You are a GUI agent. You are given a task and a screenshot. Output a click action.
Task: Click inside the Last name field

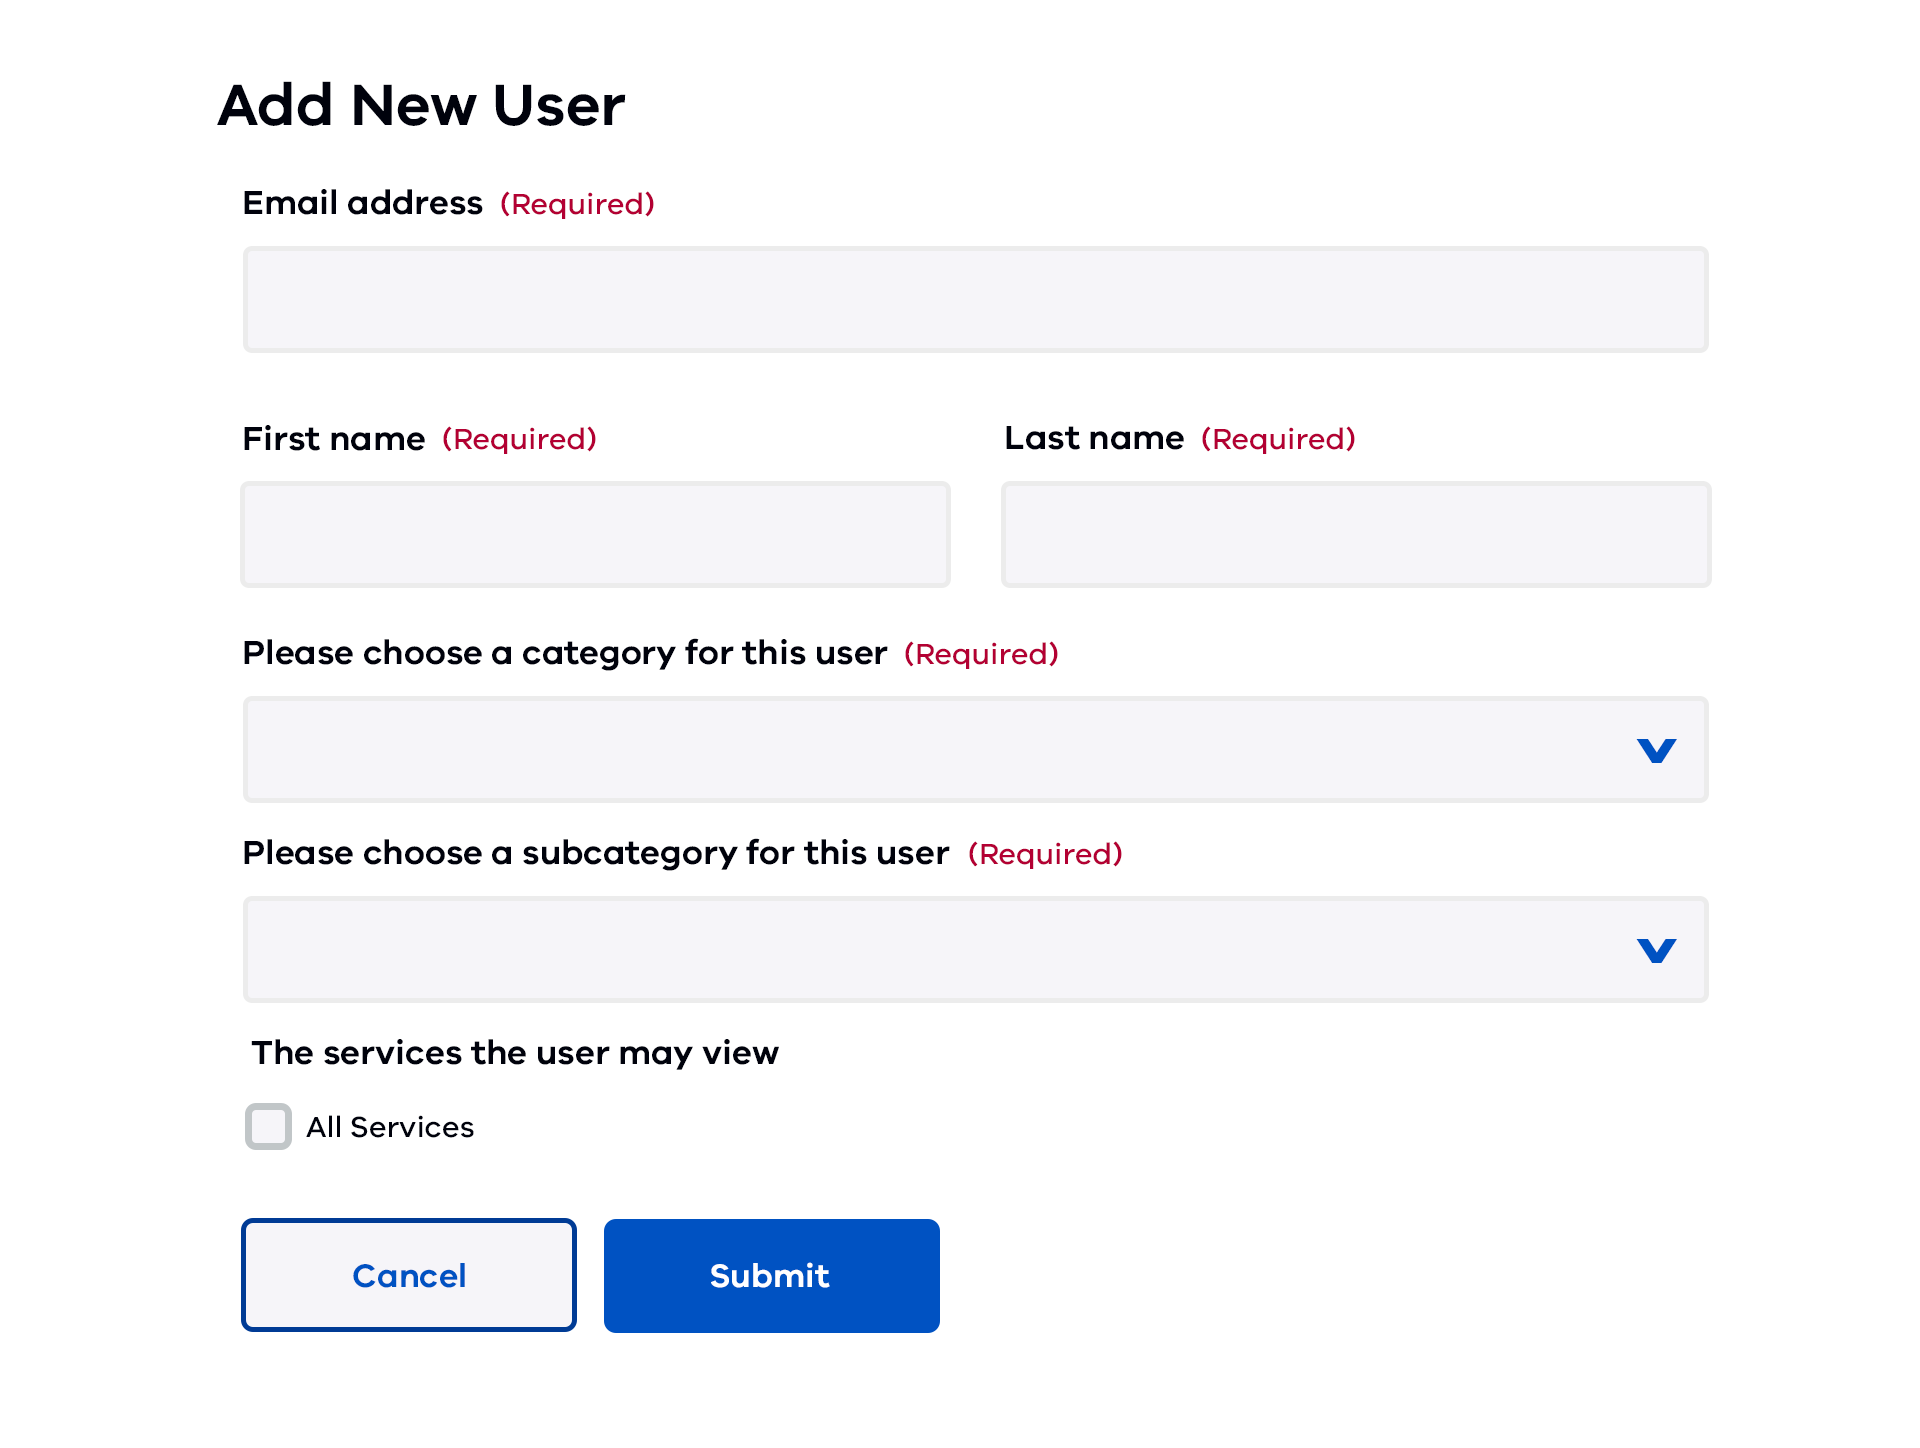click(x=1356, y=534)
